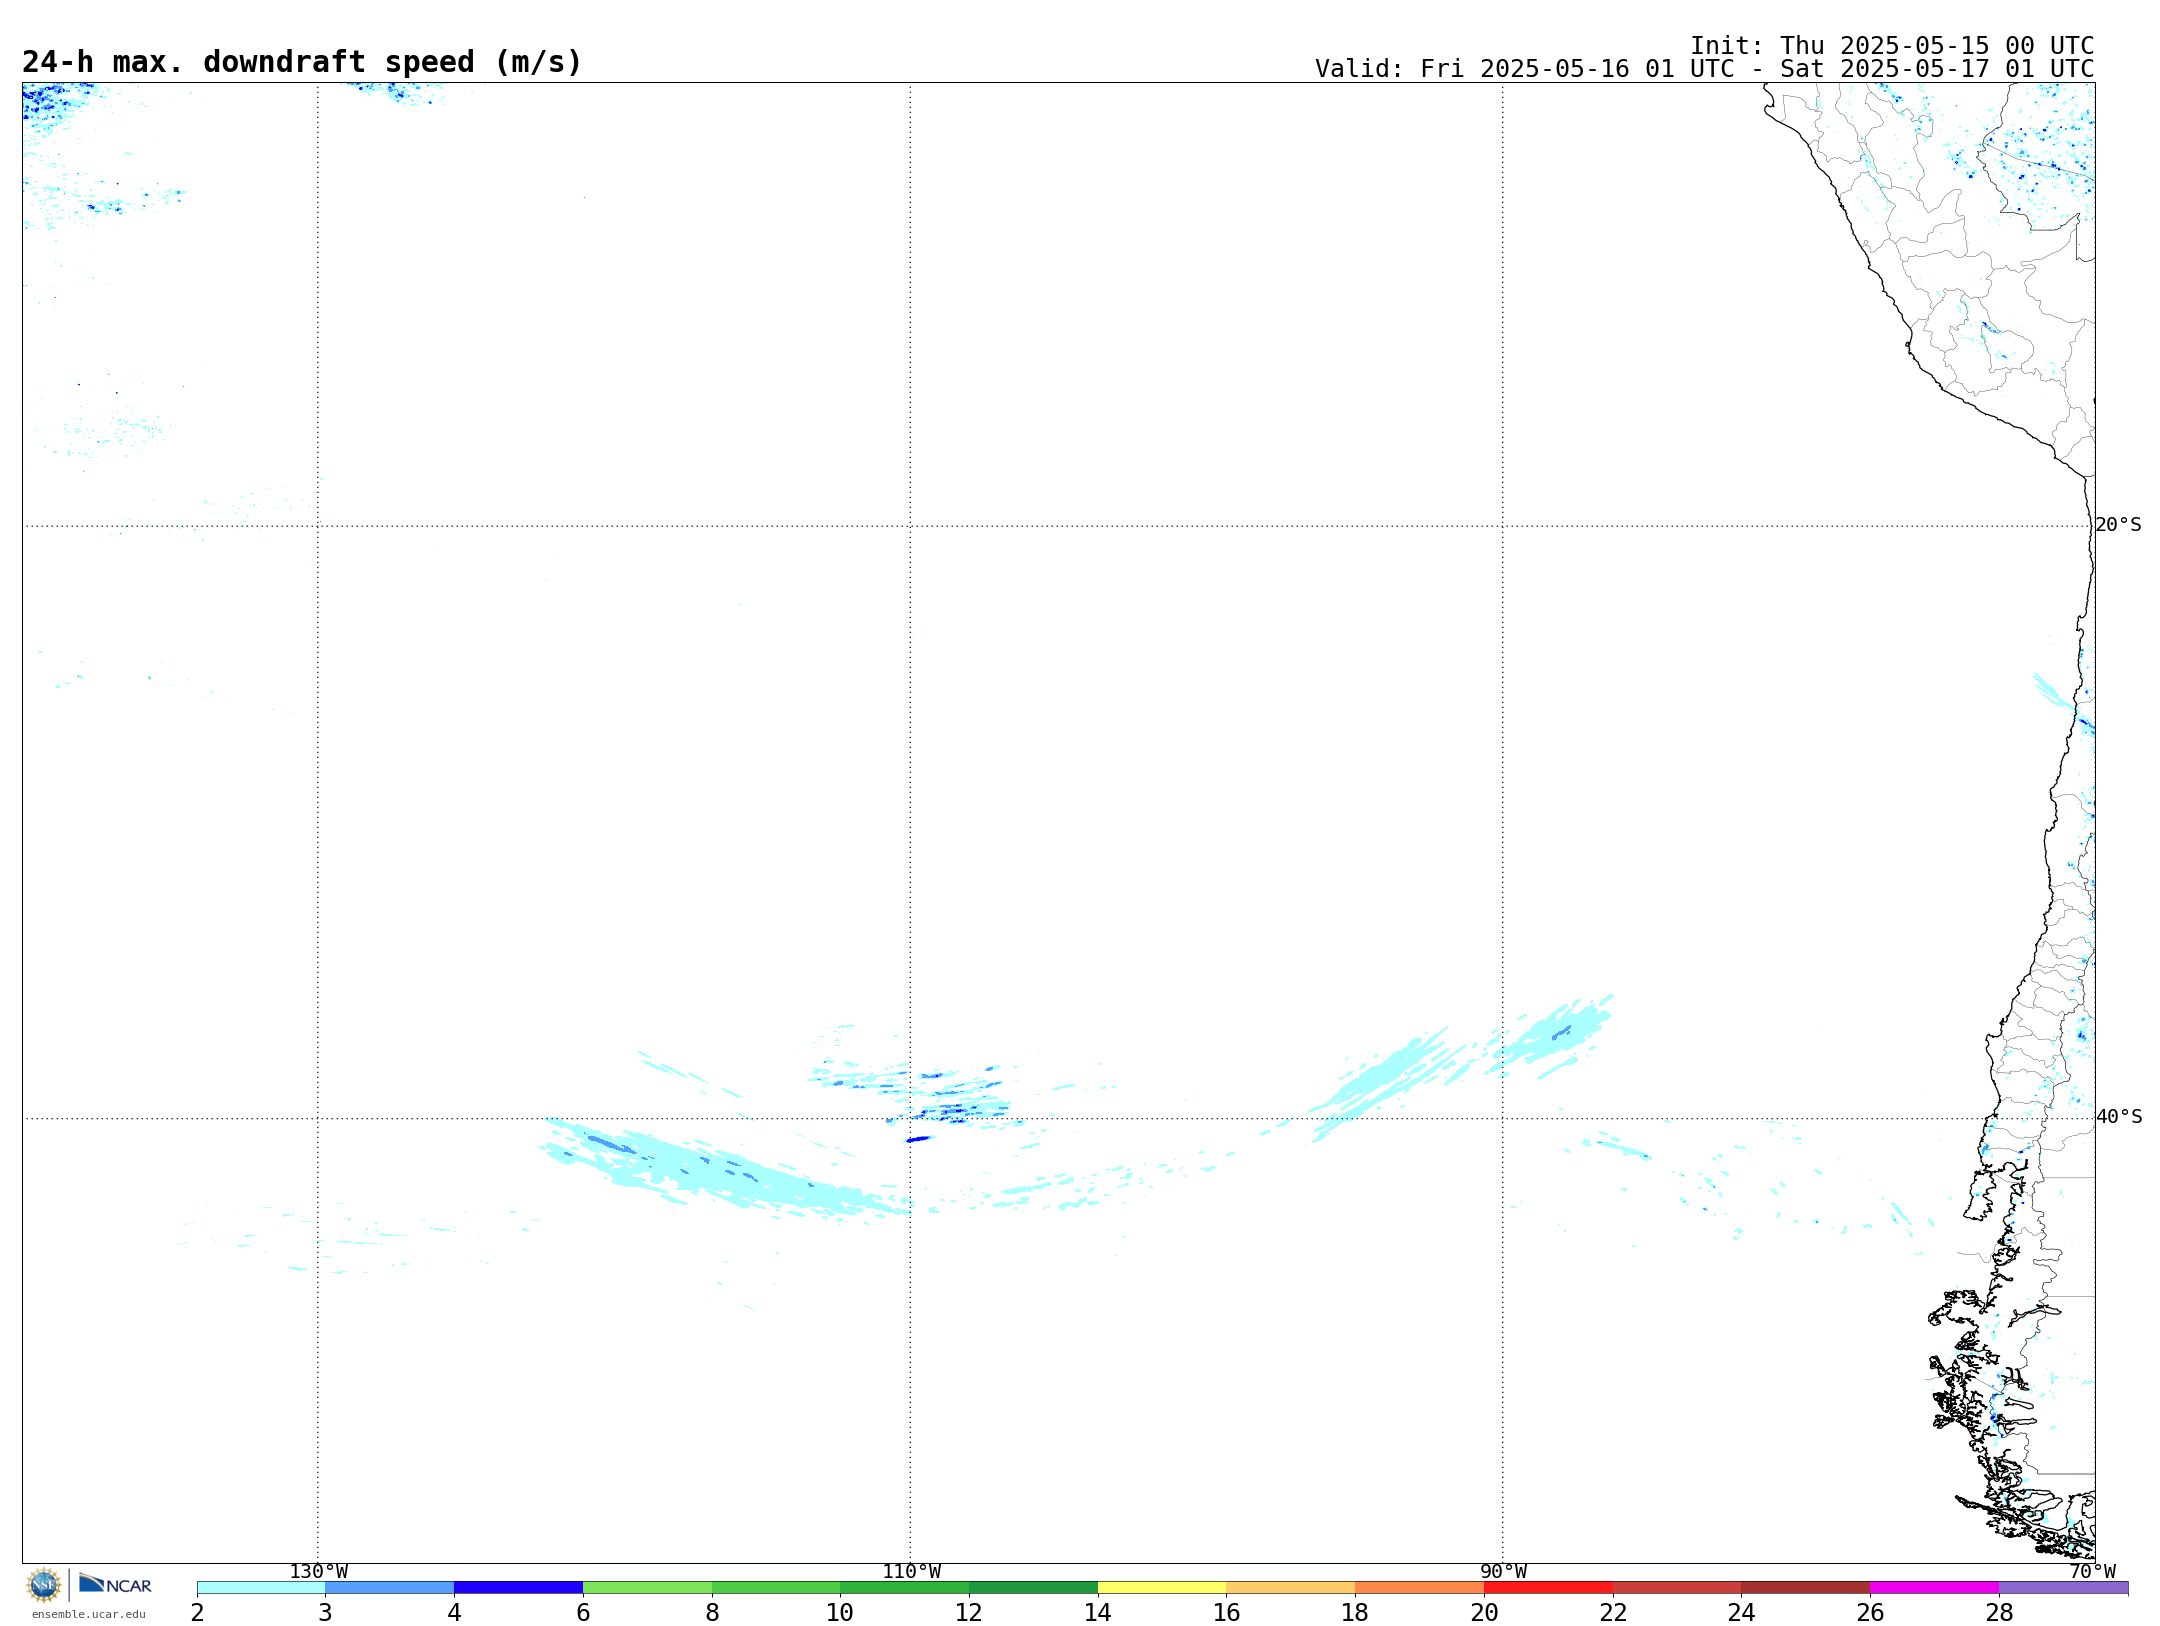Click the 70°W longitude label

point(2092,1572)
